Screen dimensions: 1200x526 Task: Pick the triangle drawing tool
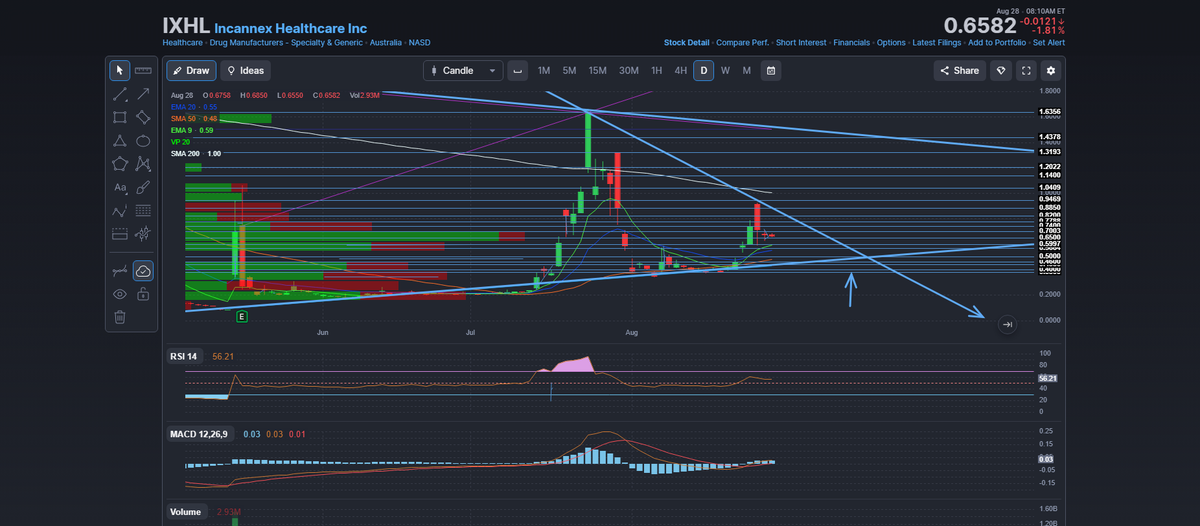pos(120,140)
